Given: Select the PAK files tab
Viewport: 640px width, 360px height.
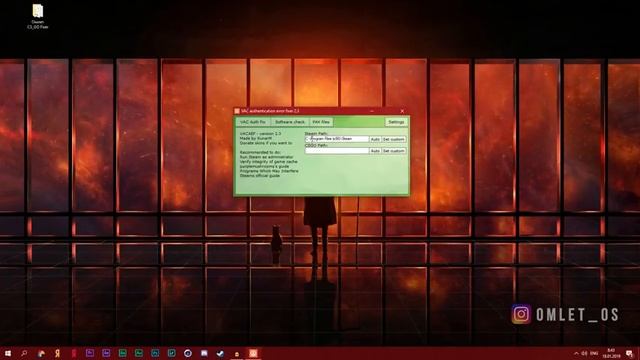Looking at the screenshot, I should click(321, 122).
